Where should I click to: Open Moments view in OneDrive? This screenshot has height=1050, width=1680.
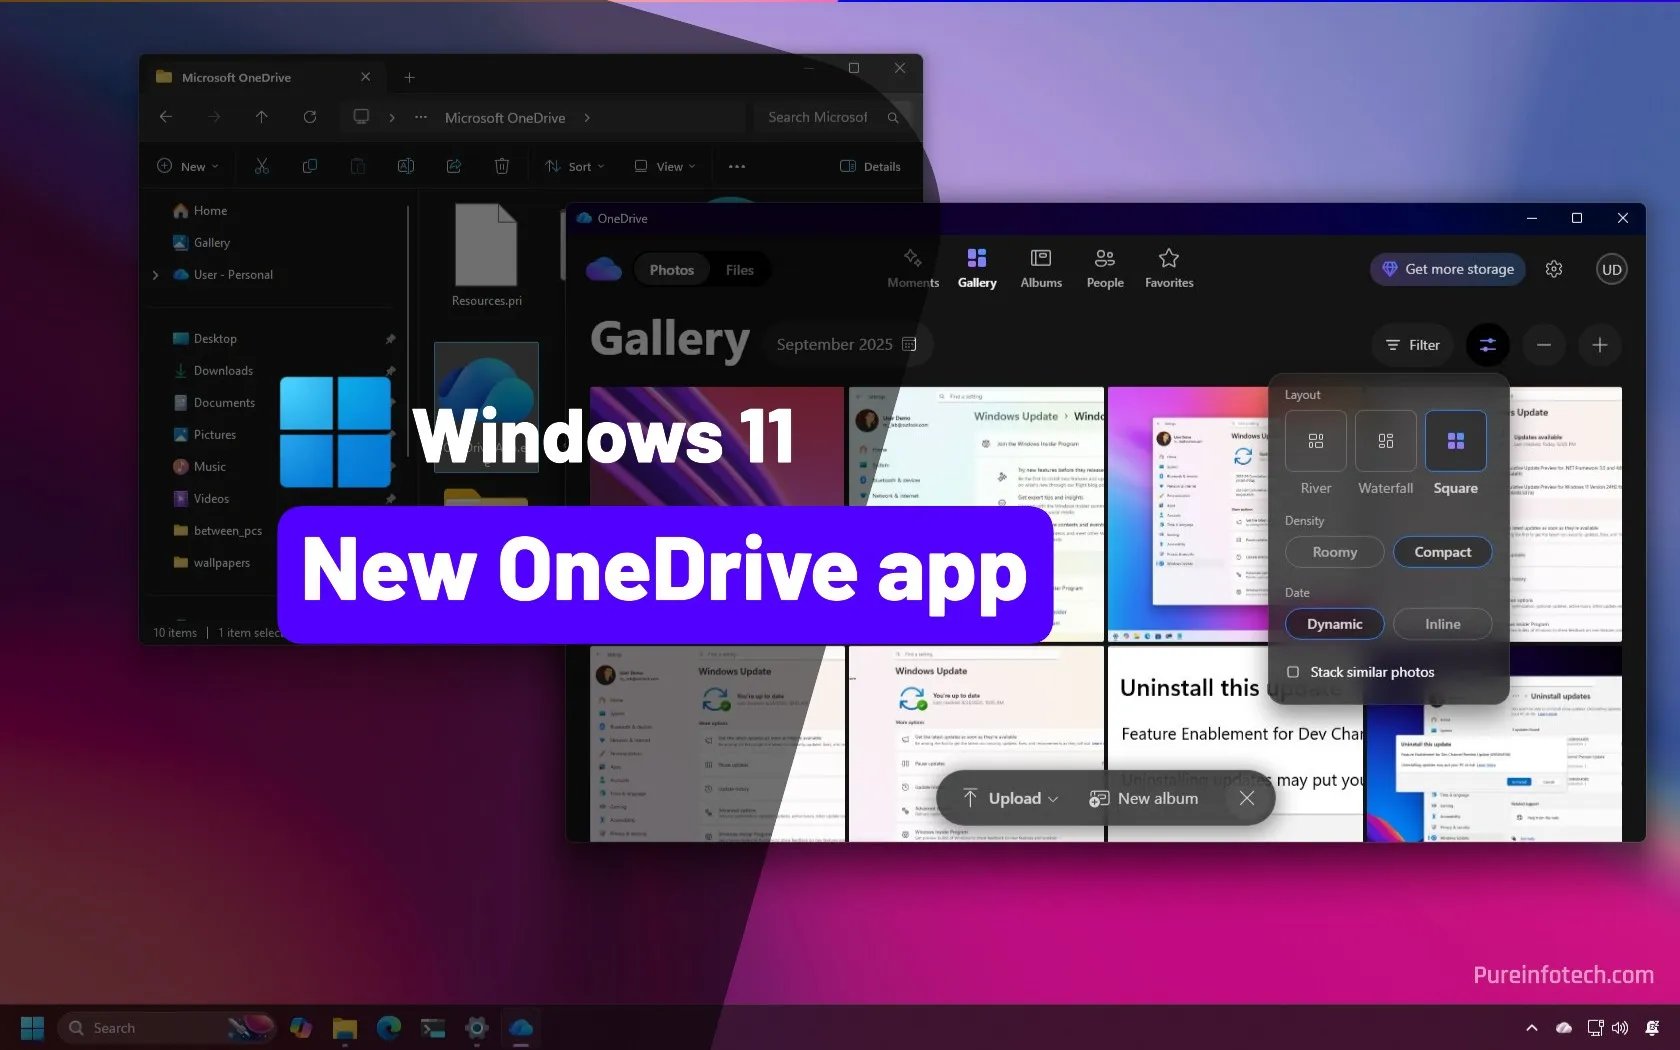click(x=911, y=268)
